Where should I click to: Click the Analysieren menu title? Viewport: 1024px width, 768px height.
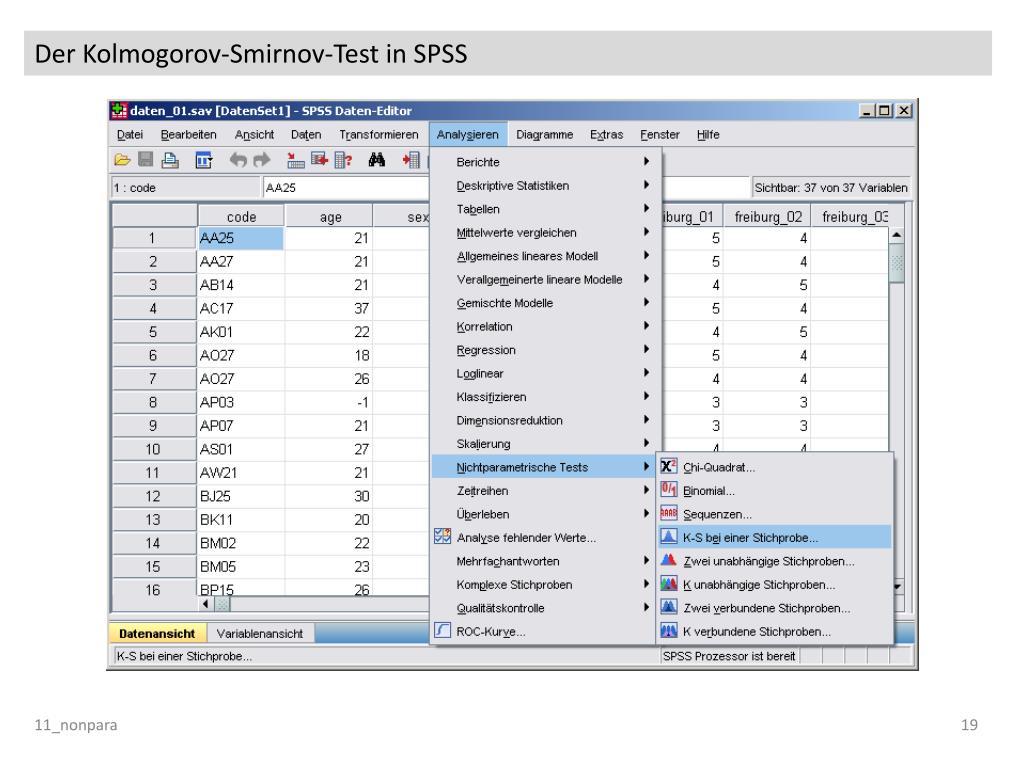pyautogui.click(x=468, y=135)
